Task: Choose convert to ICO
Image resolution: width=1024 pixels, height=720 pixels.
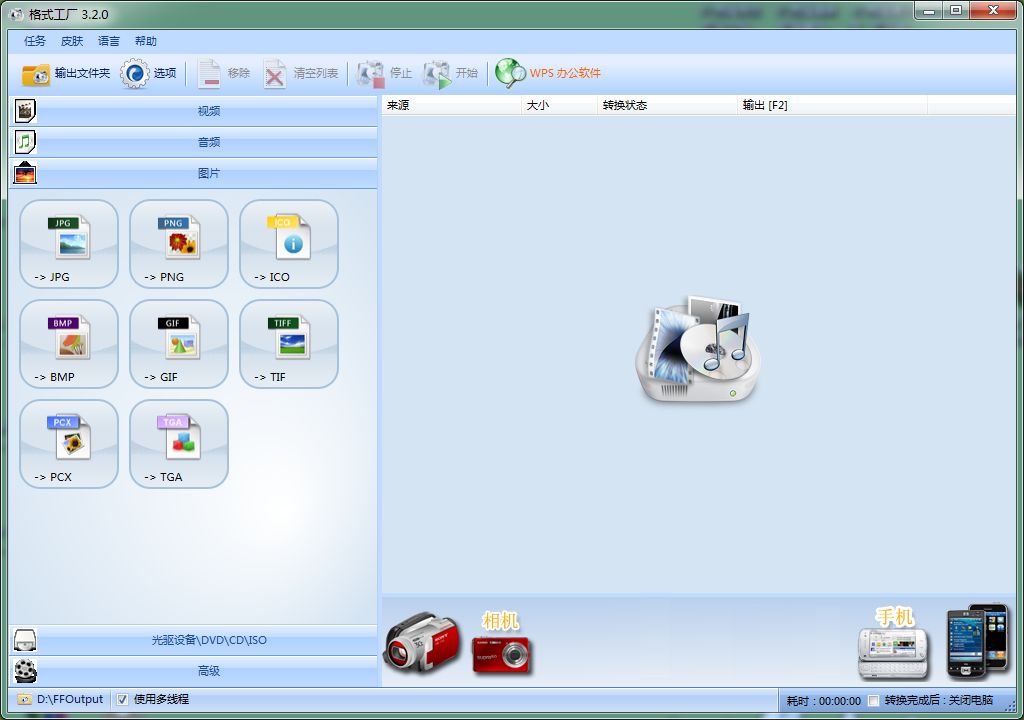Action: (289, 244)
